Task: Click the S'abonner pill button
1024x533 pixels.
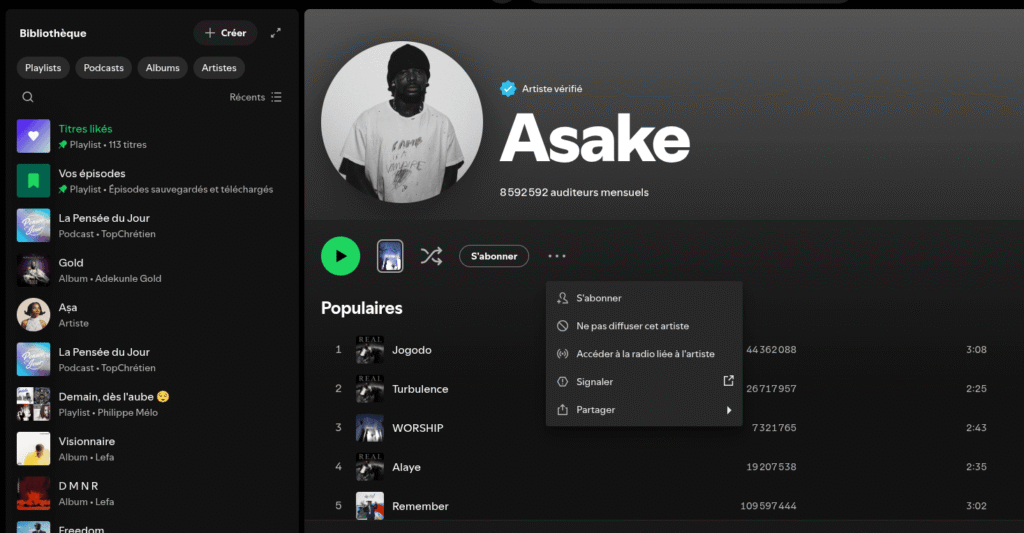Action: coord(494,256)
